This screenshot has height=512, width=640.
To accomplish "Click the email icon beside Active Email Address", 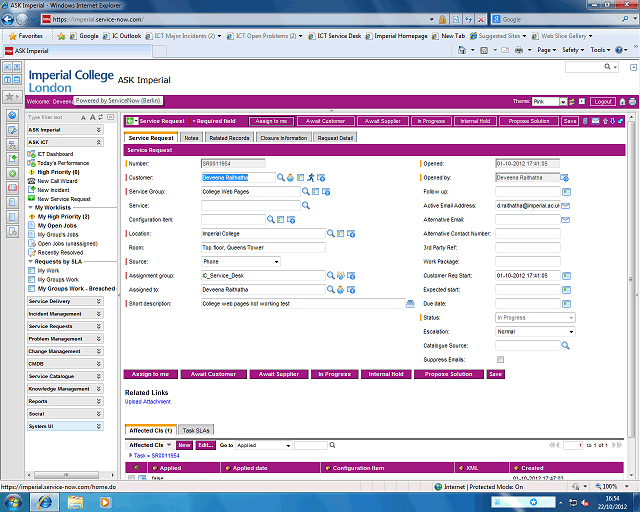I will pyautogui.click(x=565, y=205).
